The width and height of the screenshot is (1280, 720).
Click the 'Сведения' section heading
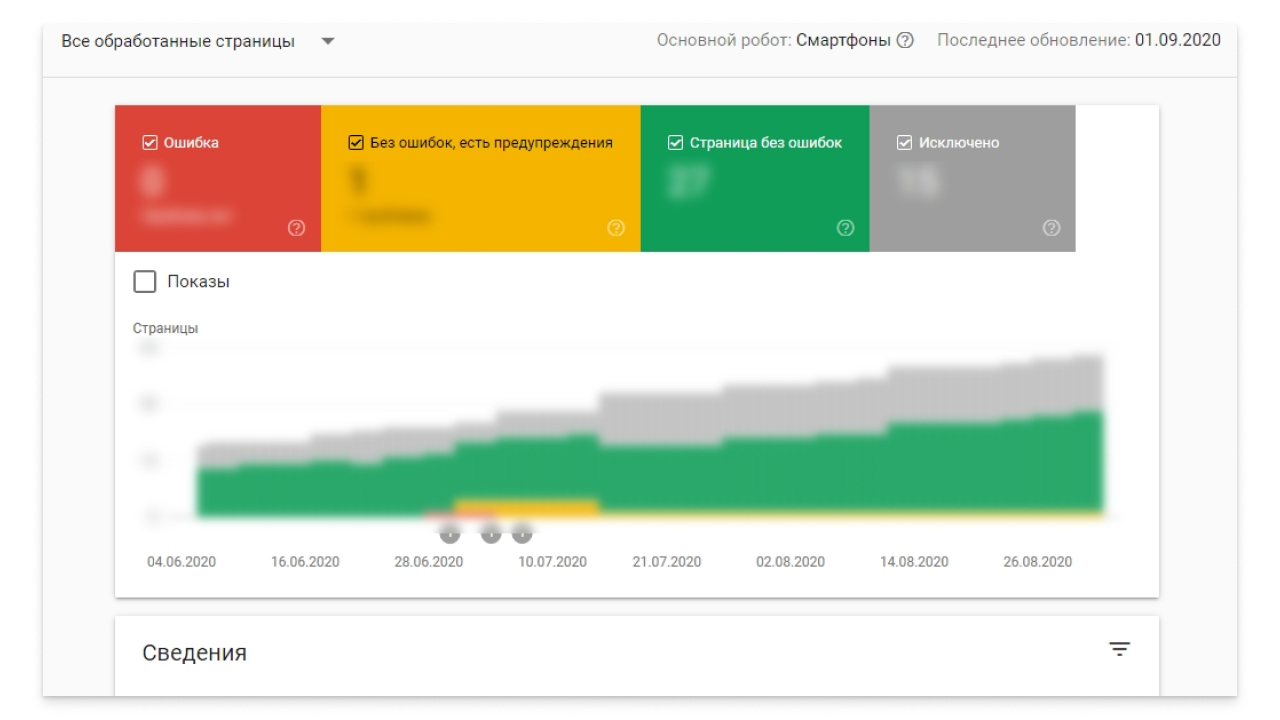[195, 653]
